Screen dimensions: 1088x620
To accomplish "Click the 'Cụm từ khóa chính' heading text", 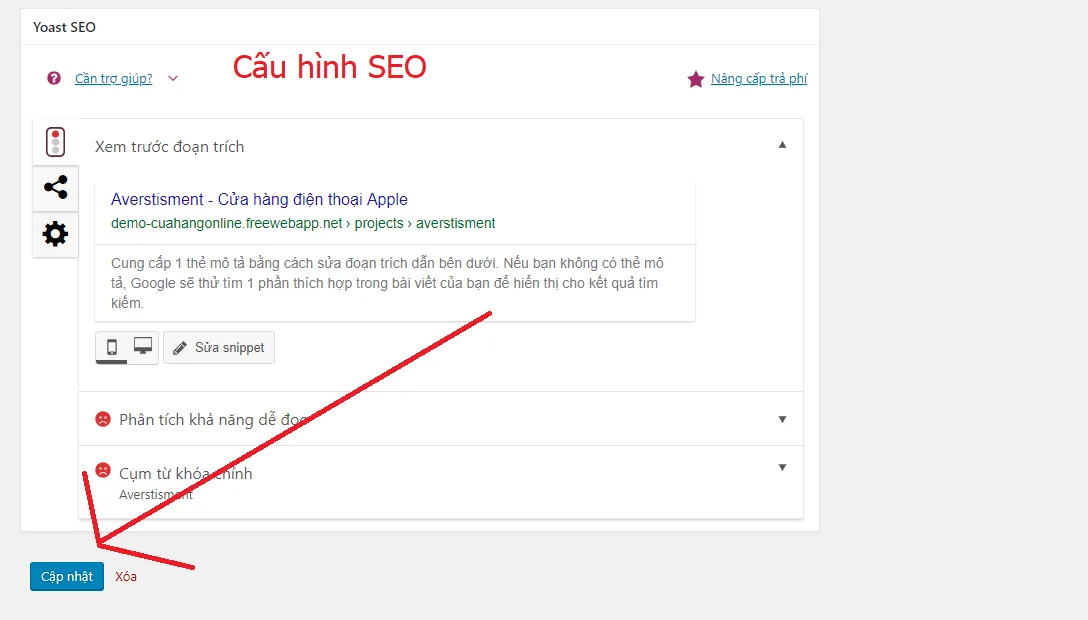I will tap(186, 474).
